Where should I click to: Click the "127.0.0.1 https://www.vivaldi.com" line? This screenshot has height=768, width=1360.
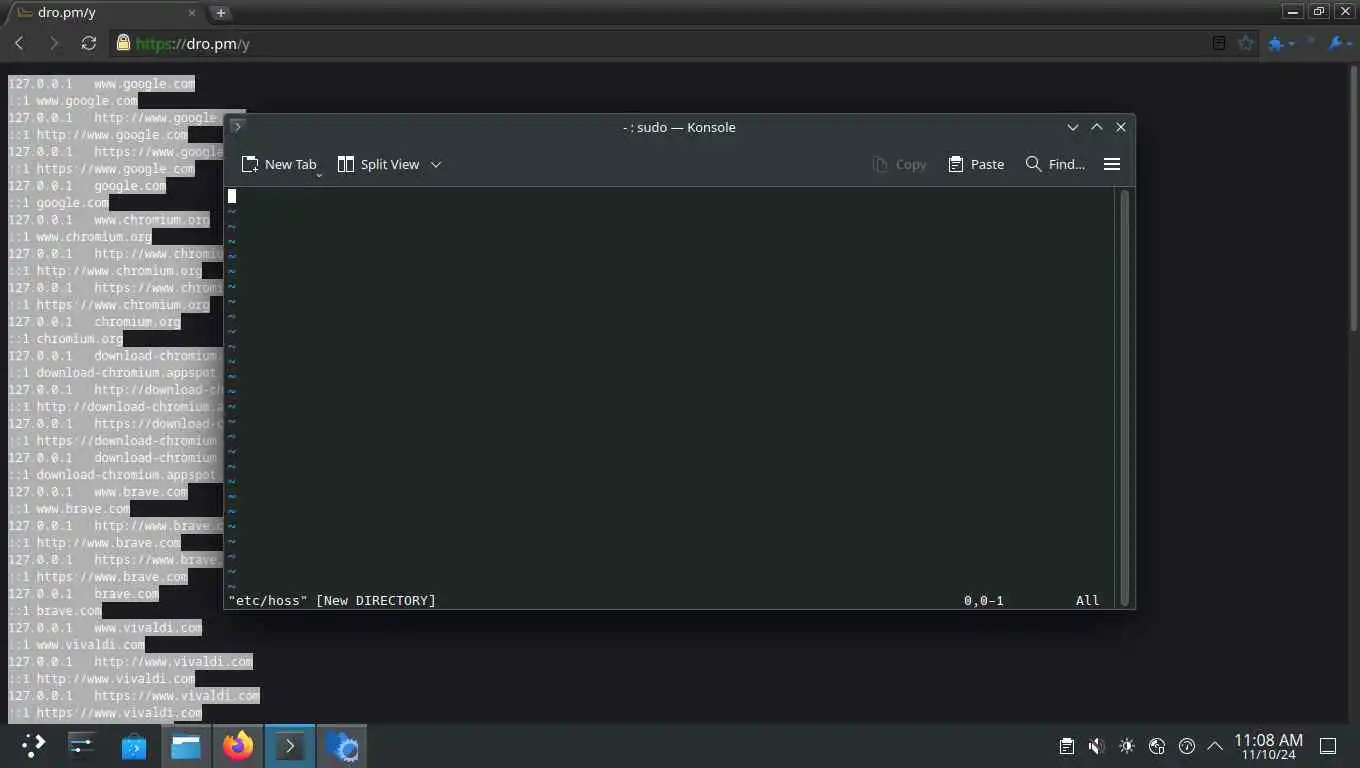(134, 696)
